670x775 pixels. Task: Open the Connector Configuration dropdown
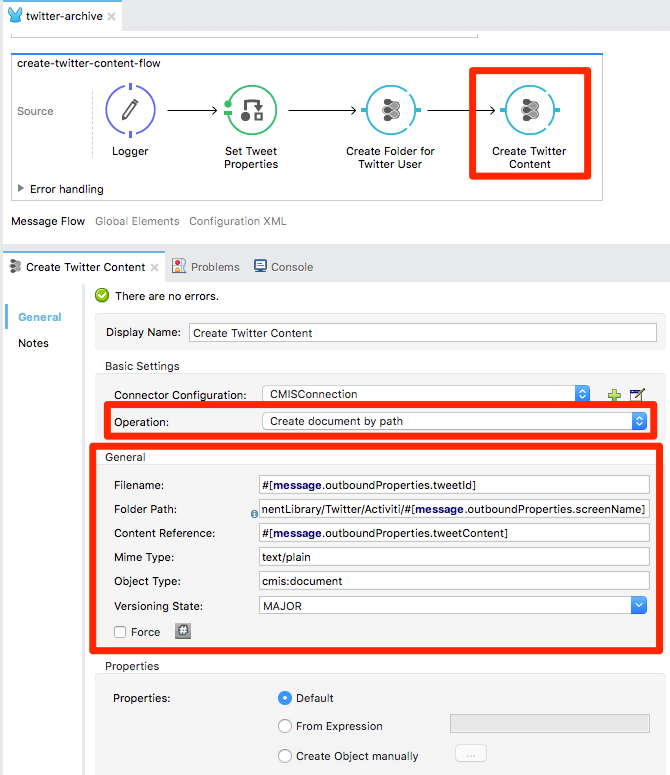click(583, 394)
